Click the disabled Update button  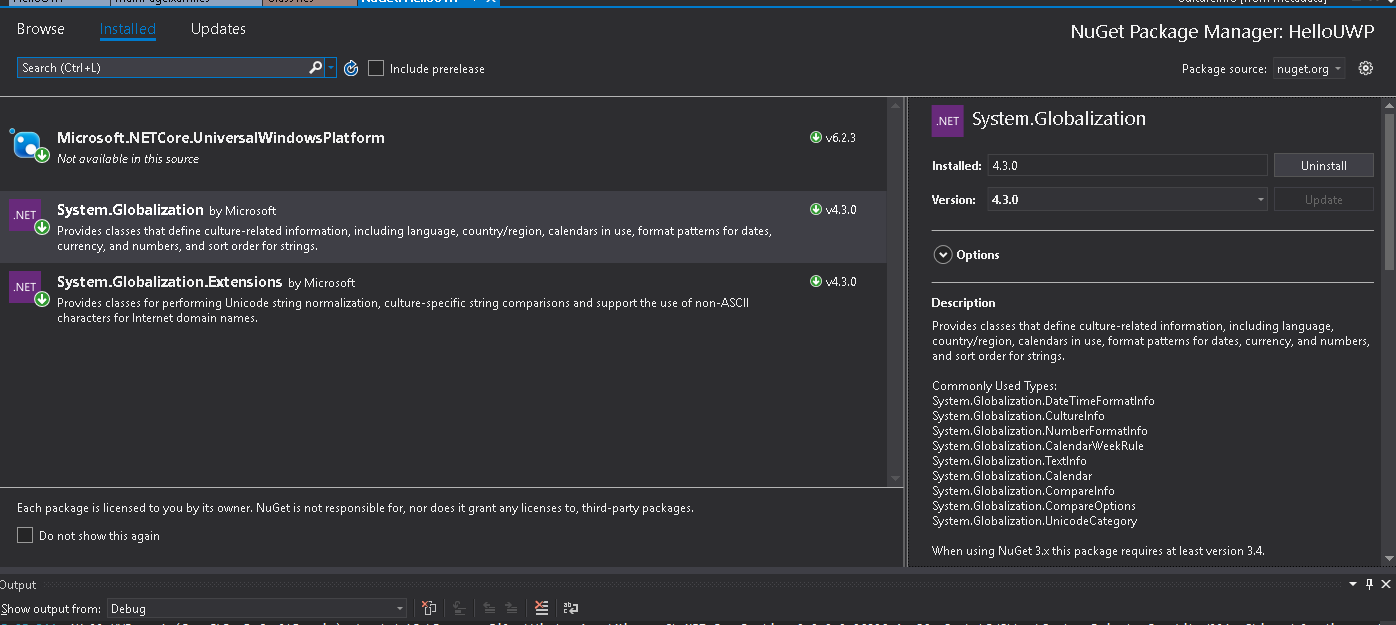tap(1324, 199)
